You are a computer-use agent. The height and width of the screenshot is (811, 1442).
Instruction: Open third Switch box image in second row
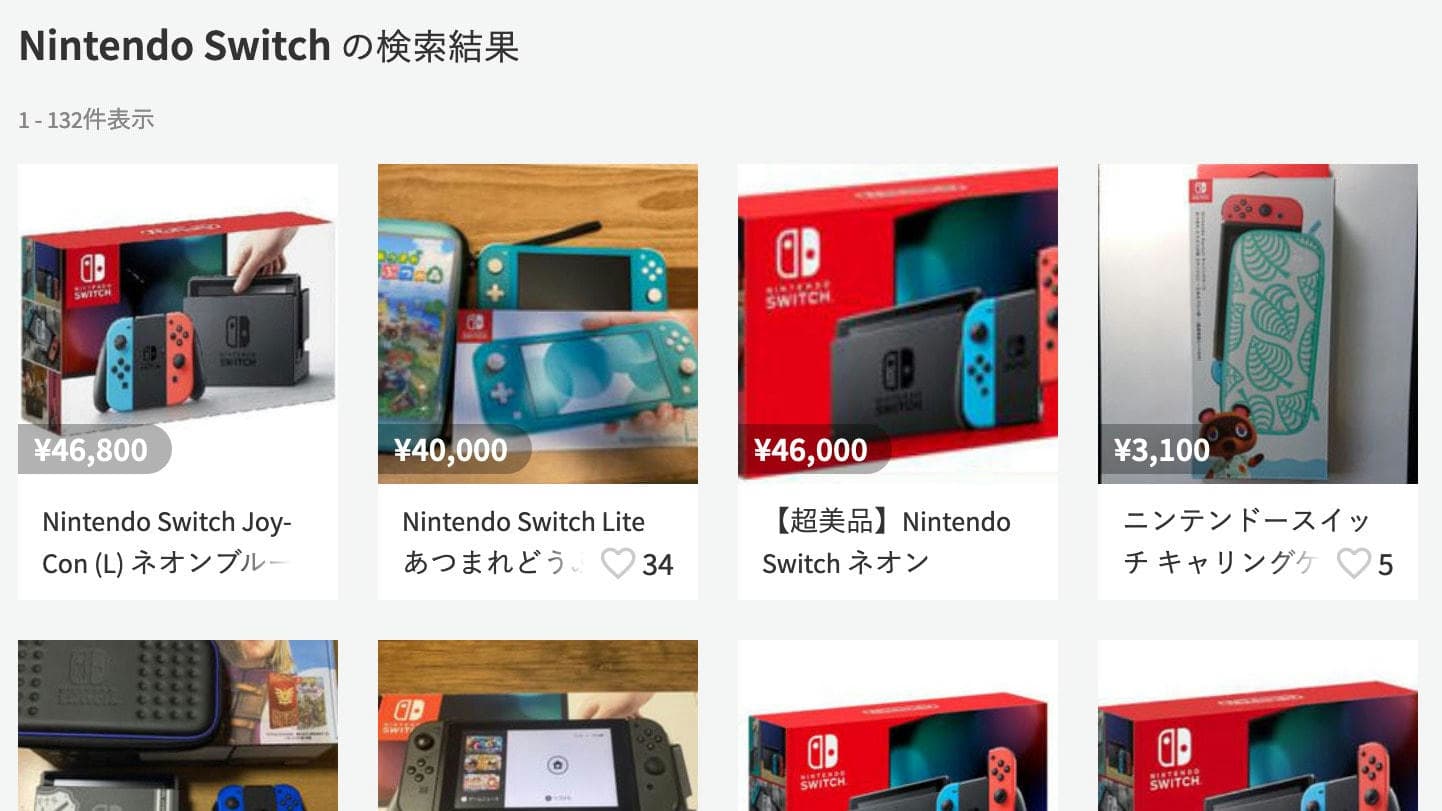(898, 726)
